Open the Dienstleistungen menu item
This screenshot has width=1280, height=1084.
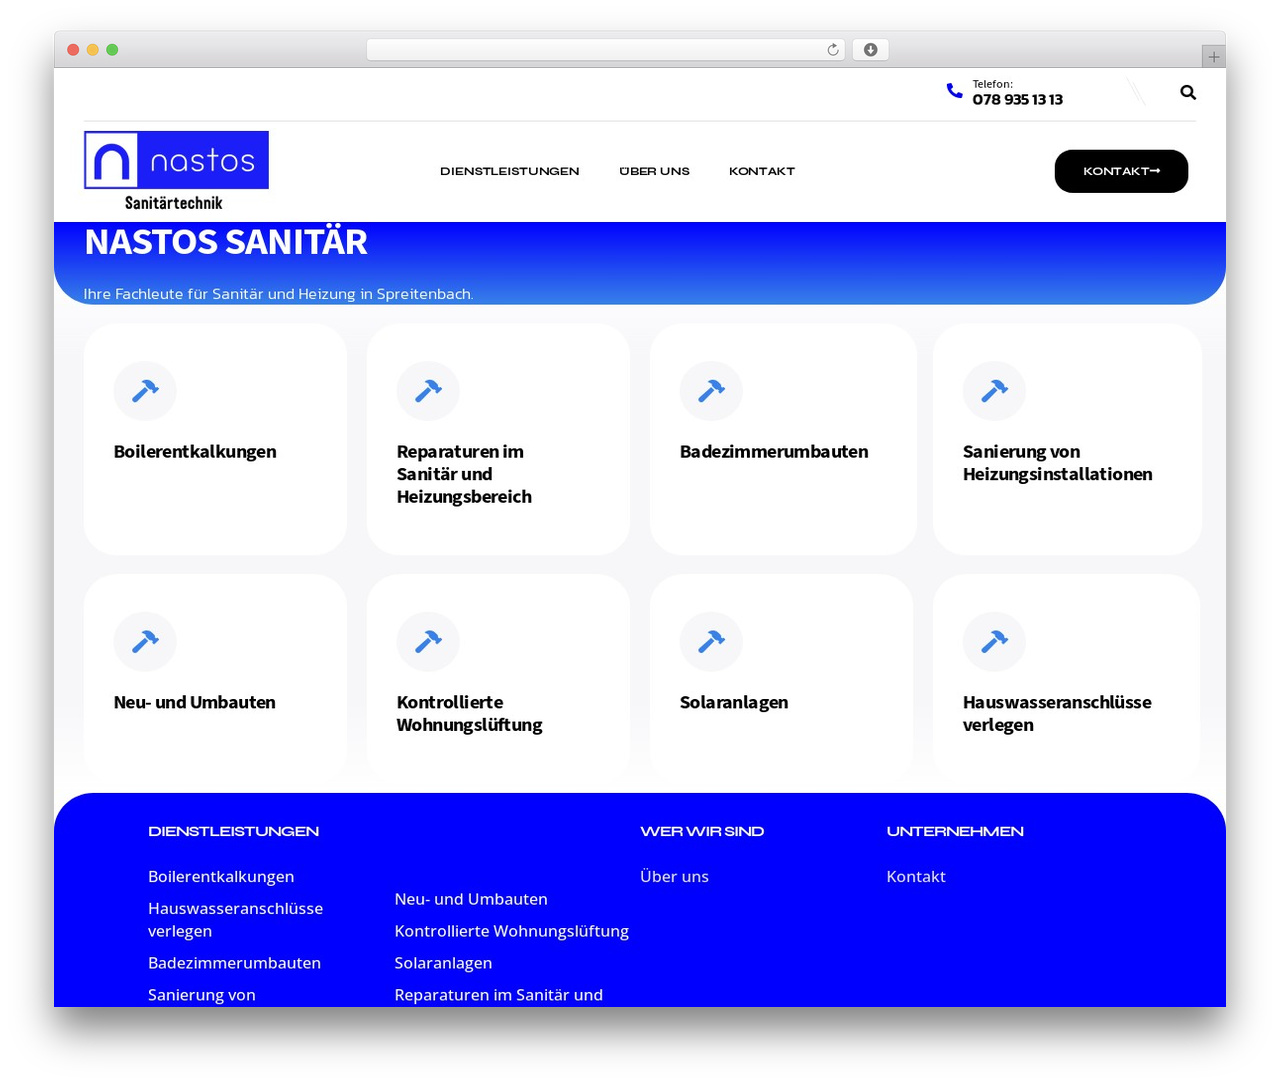[x=510, y=171]
